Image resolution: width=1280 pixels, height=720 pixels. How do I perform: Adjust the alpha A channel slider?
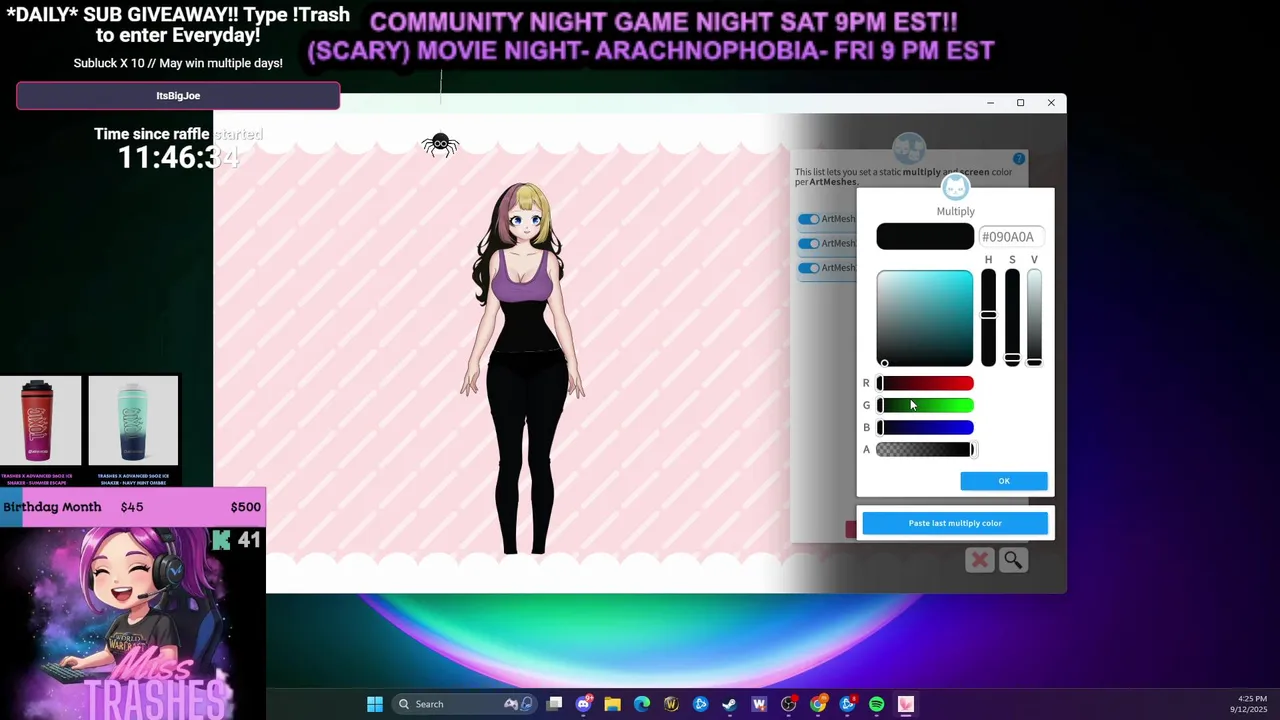click(x=925, y=450)
